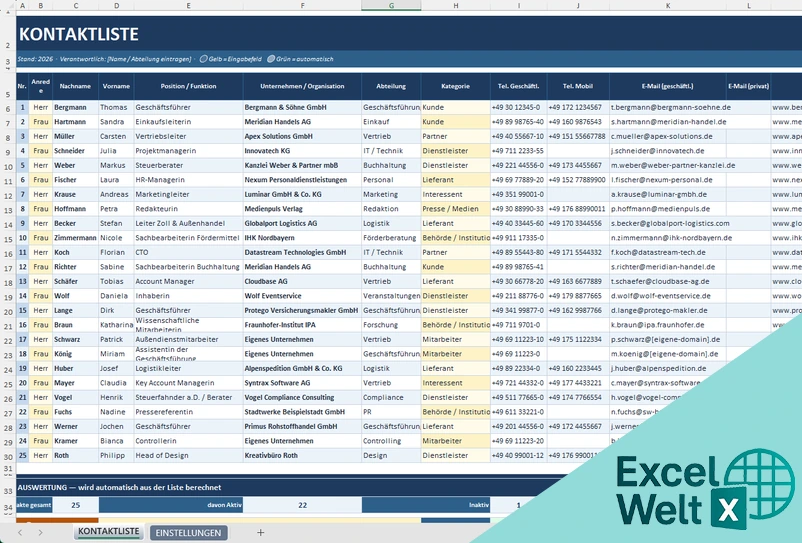The height and width of the screenshot is (543, 802).
Task: Click the AUSWERTUNG section header
Action: (120, 487)
